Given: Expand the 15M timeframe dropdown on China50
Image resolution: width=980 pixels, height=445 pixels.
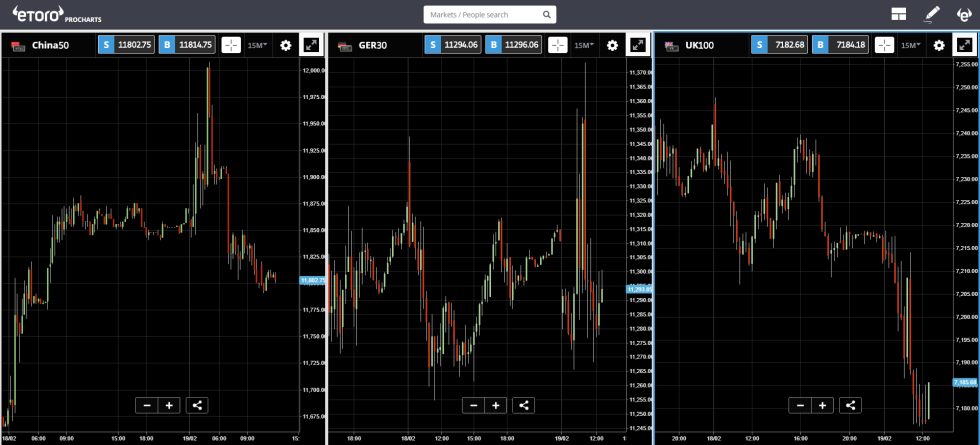Looking at the screenshot, I should tap(258, 45).
